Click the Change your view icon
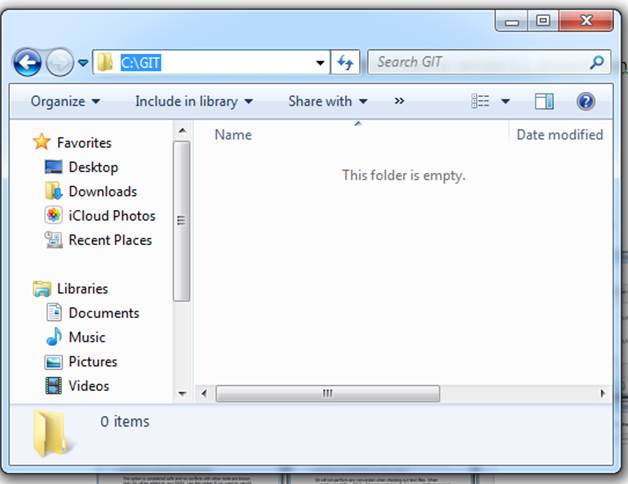 coord(481,101)
